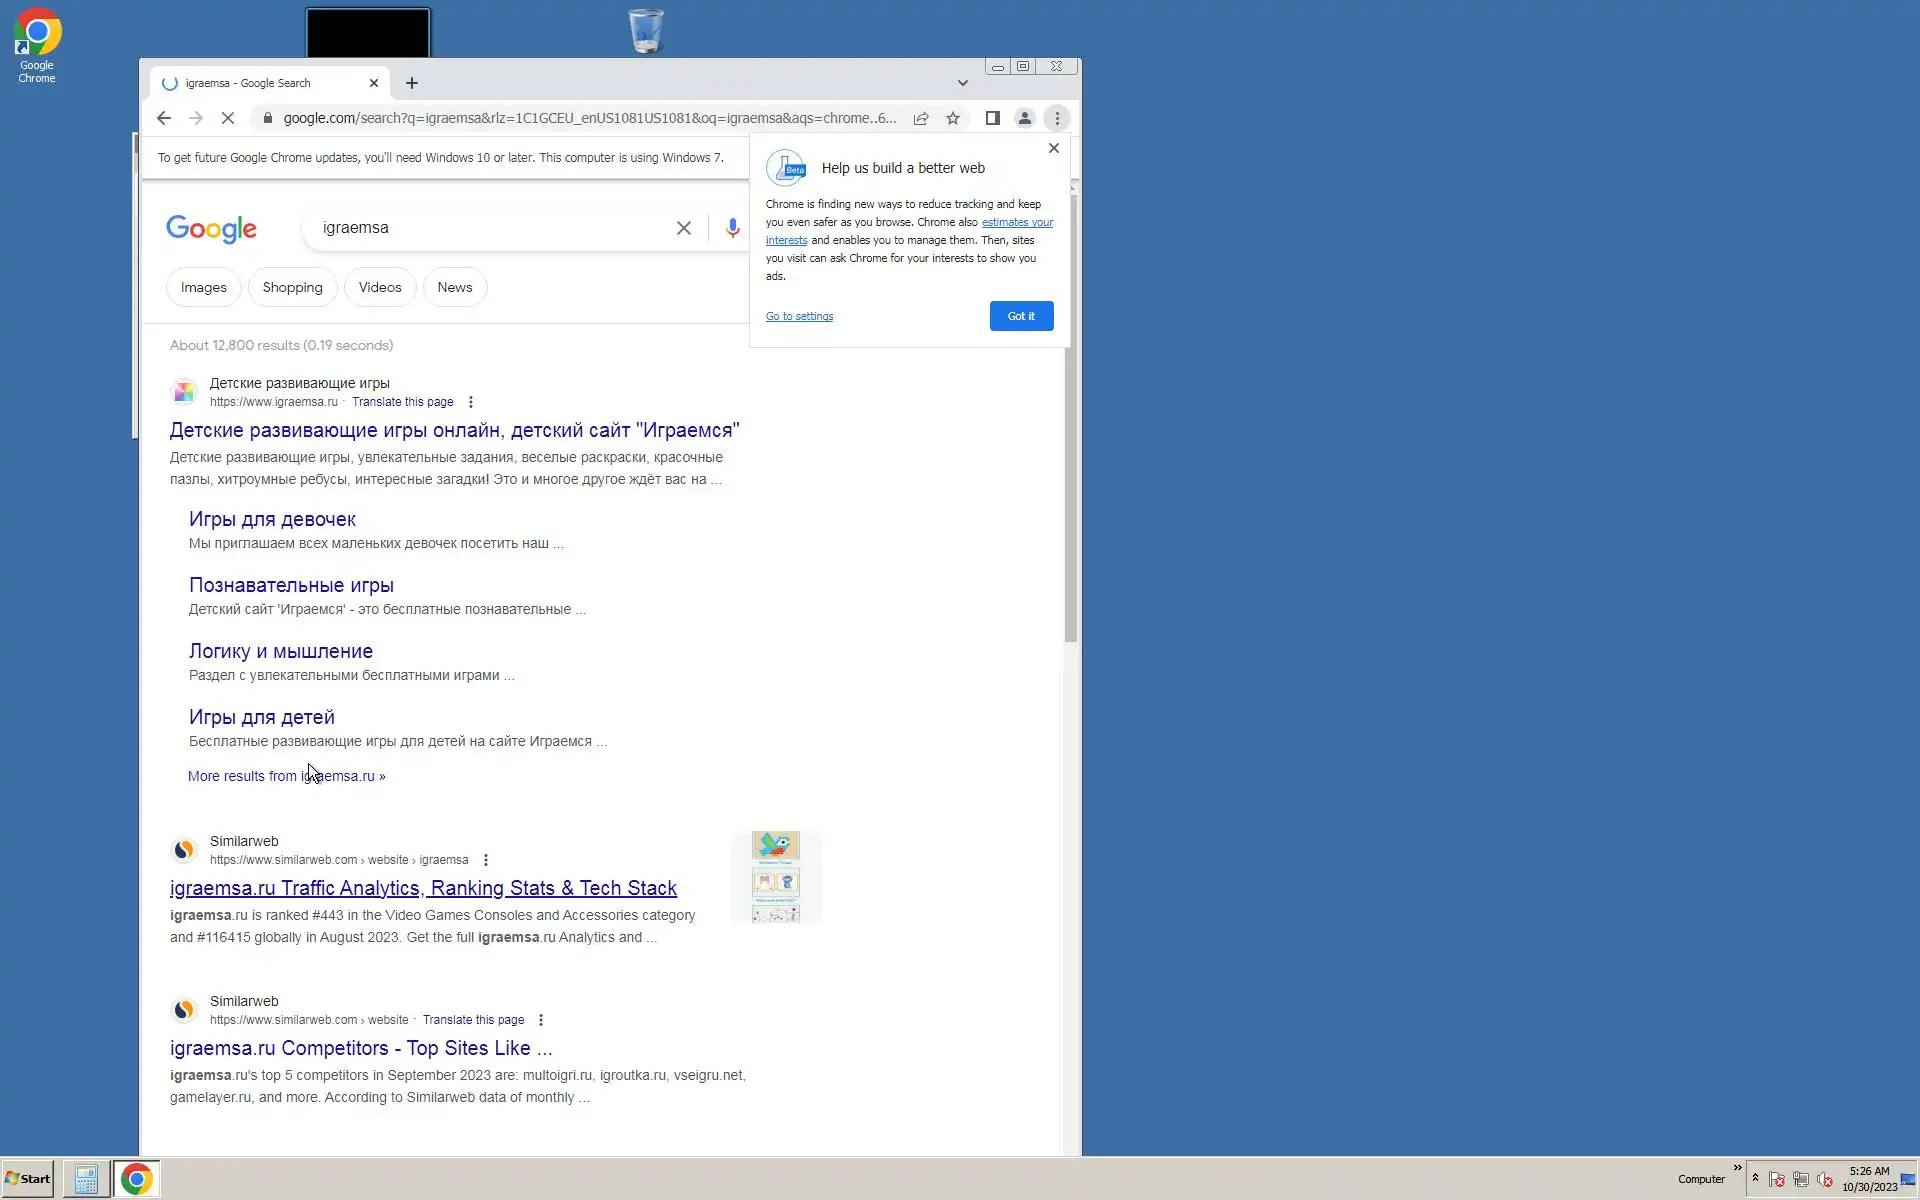1920x1200 pixels.
Task: Open the Go to settings link
Action: pyautogui.click(x=799, y=316)
